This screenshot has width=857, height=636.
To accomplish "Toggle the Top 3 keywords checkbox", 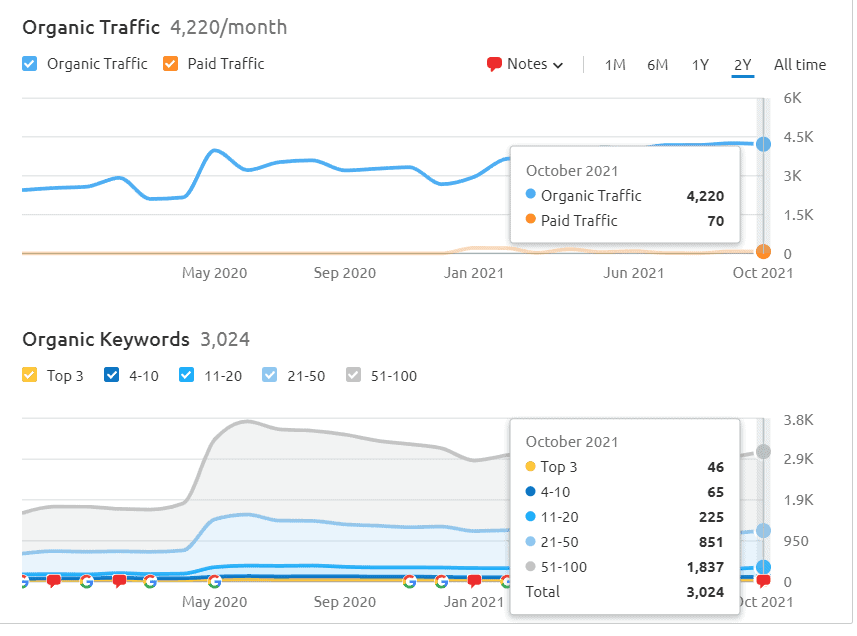I will [x=30, y=375].
